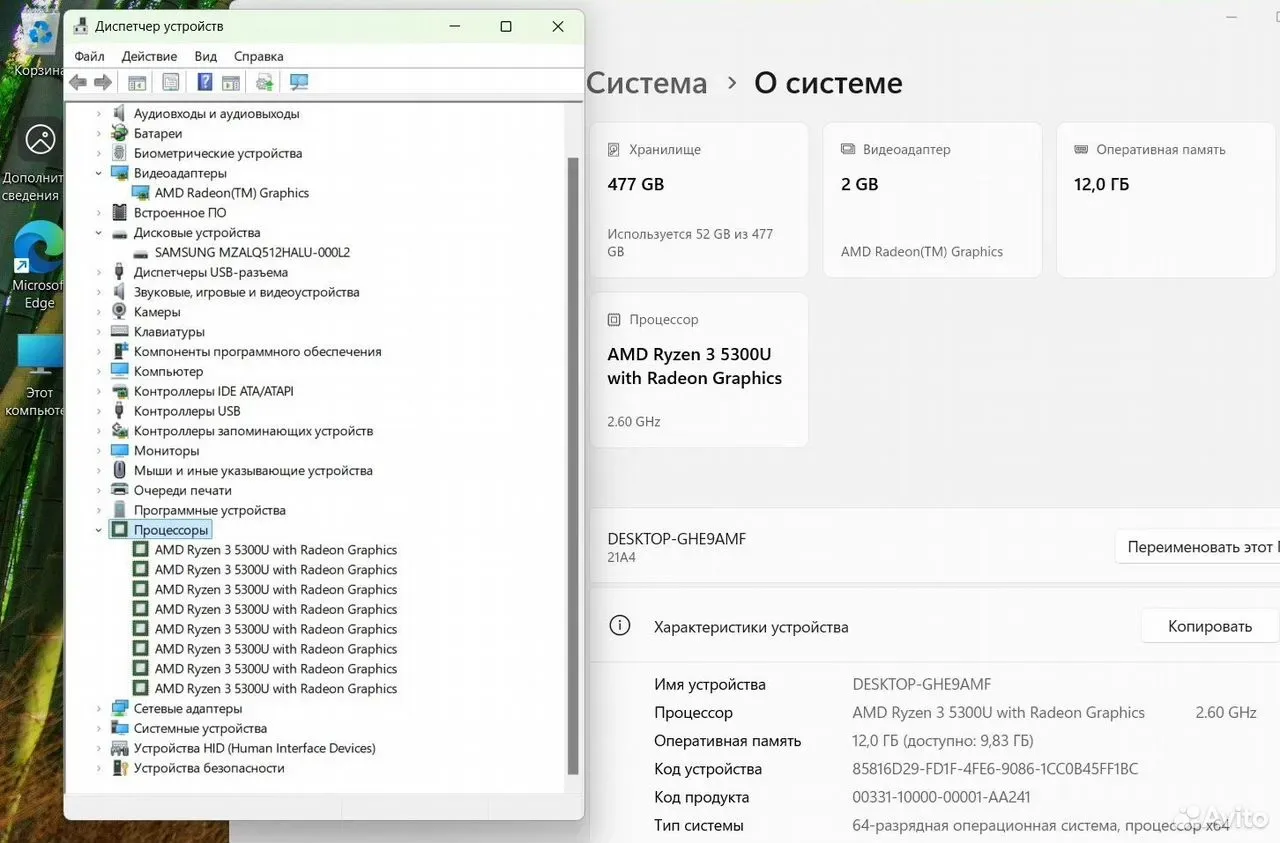Open the Файл menu
Viewport: 1280px width, 843px height.
click(x=89, y=56)
